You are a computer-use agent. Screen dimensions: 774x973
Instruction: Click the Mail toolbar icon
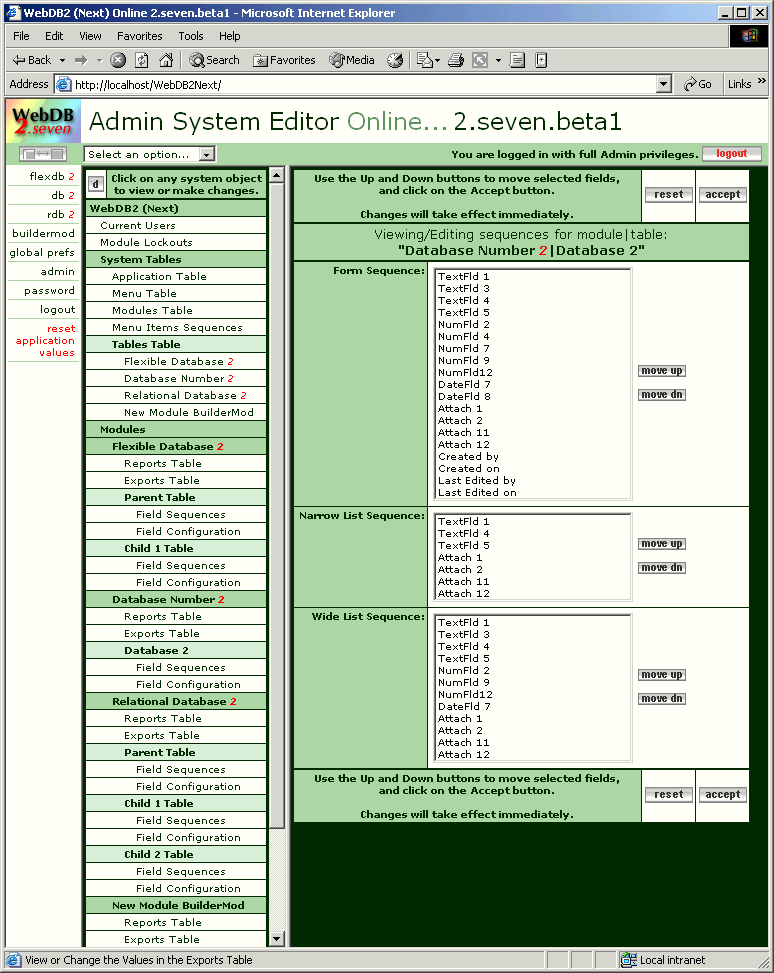pyautogui.click(x=425, y=60)
